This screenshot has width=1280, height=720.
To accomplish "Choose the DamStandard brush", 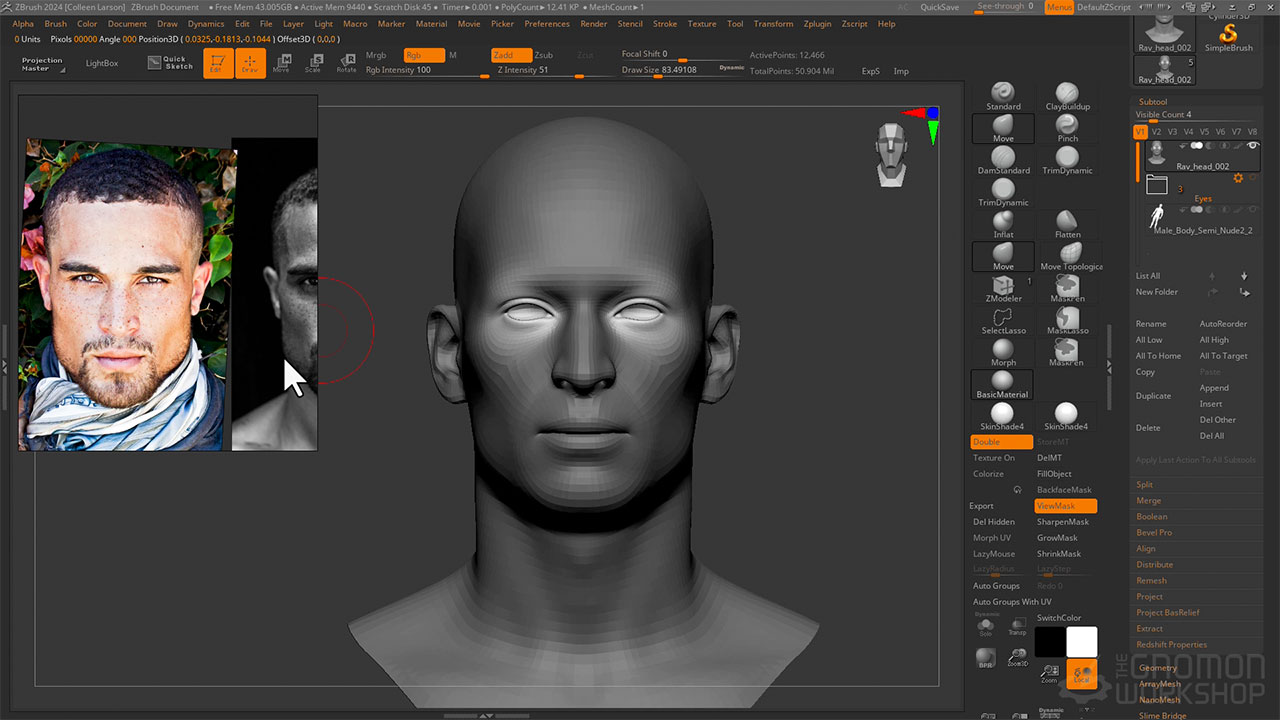I will 1003,160.
